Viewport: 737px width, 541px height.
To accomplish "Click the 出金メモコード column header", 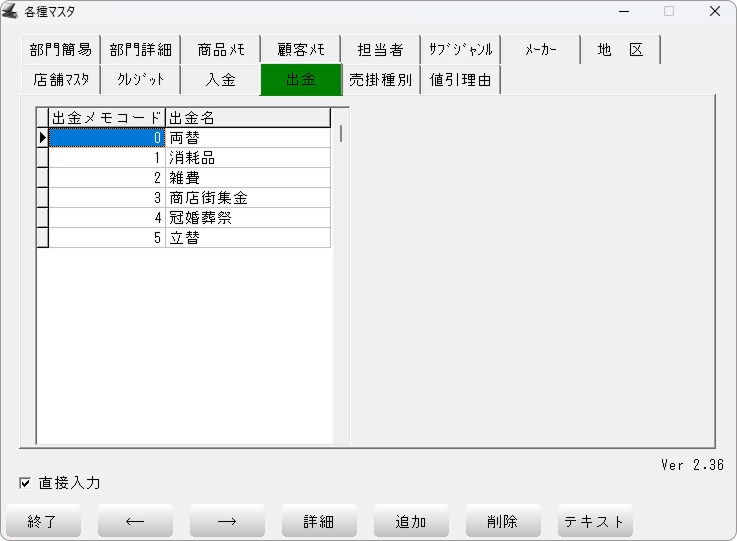I will [x=106, y=118].
